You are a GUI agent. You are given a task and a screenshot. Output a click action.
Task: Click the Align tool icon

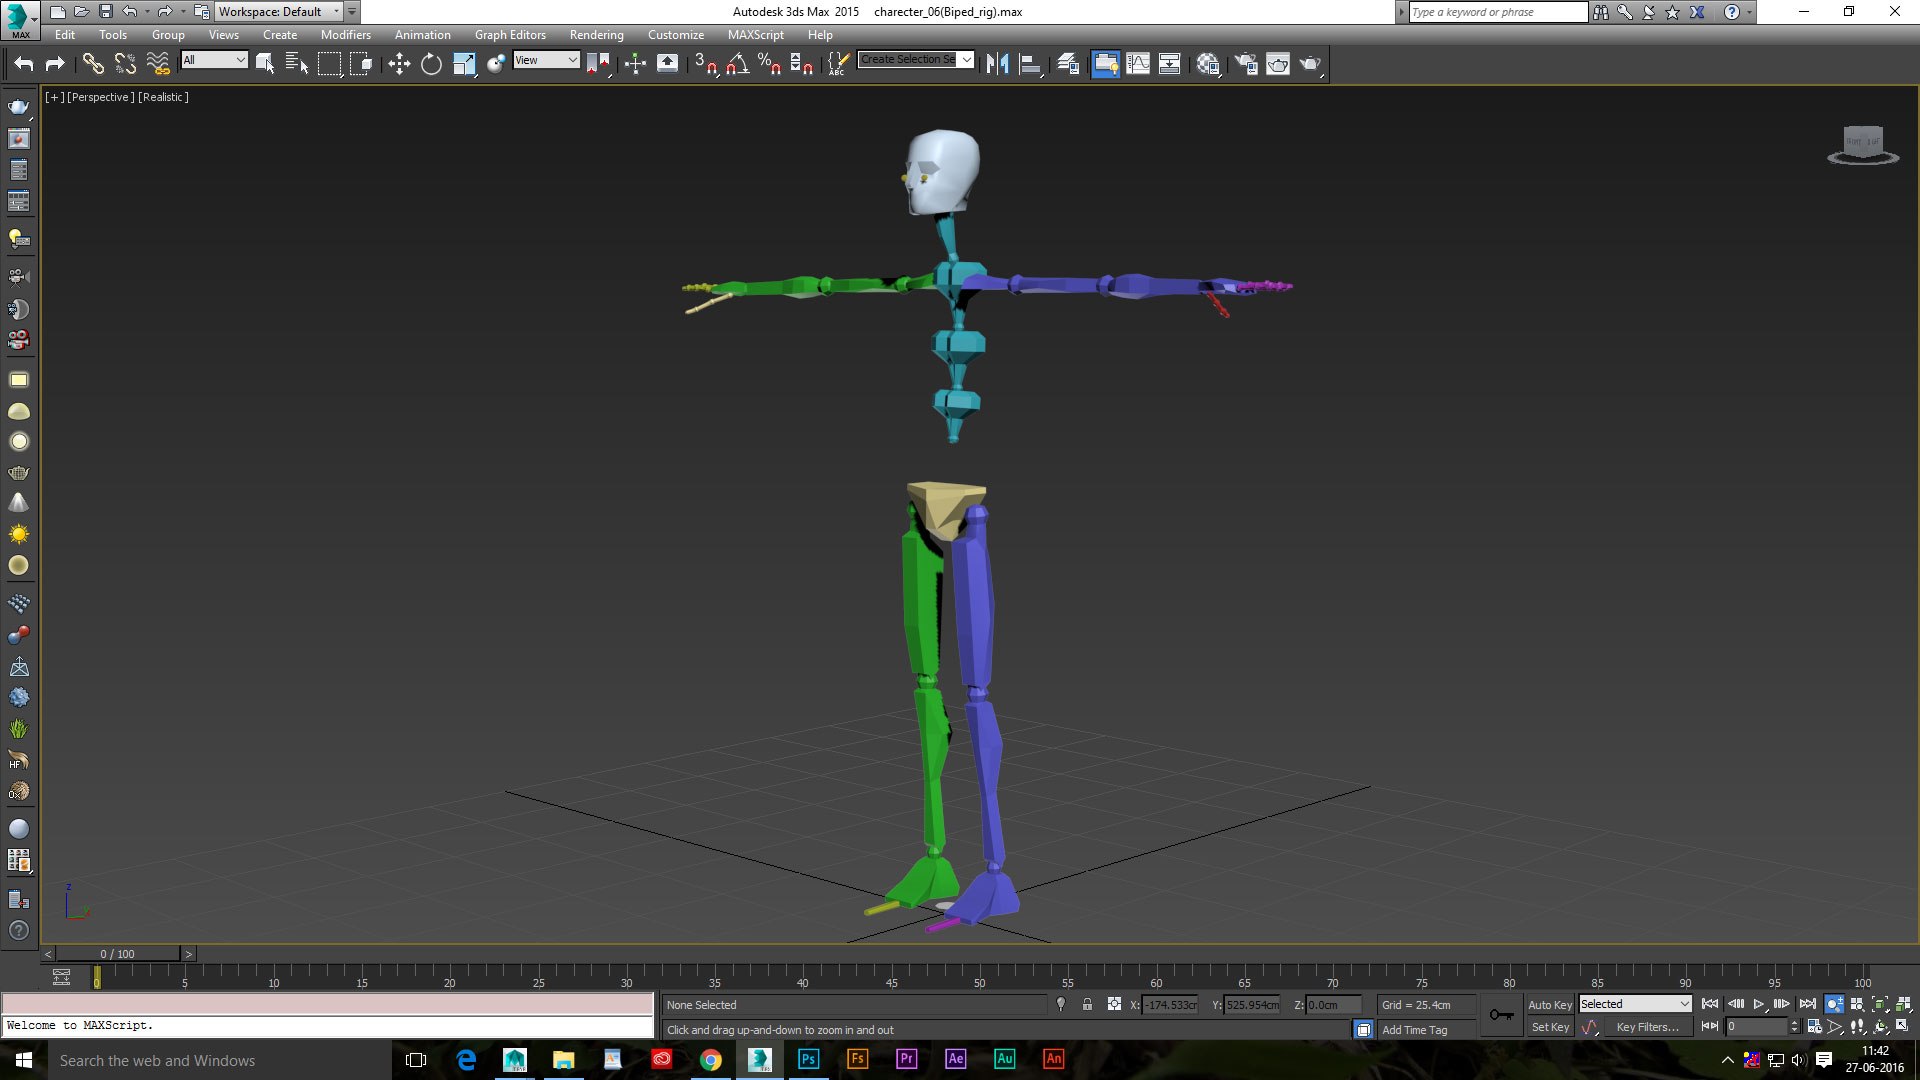point(1030,64)
